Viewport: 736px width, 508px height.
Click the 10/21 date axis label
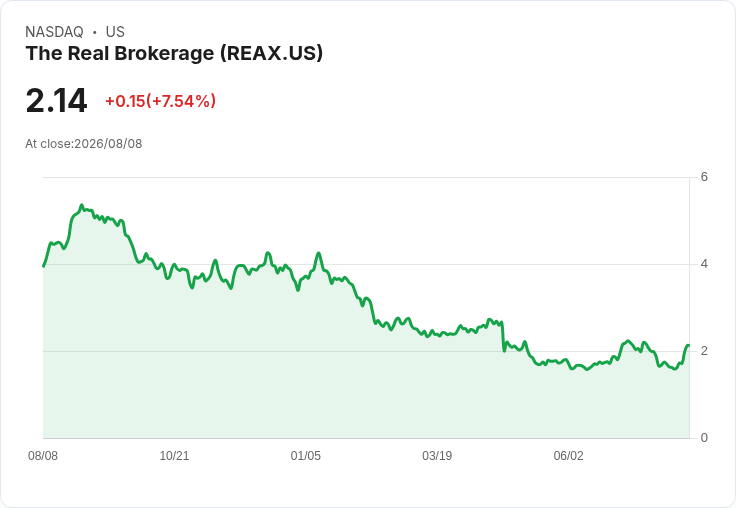[174, 456]
